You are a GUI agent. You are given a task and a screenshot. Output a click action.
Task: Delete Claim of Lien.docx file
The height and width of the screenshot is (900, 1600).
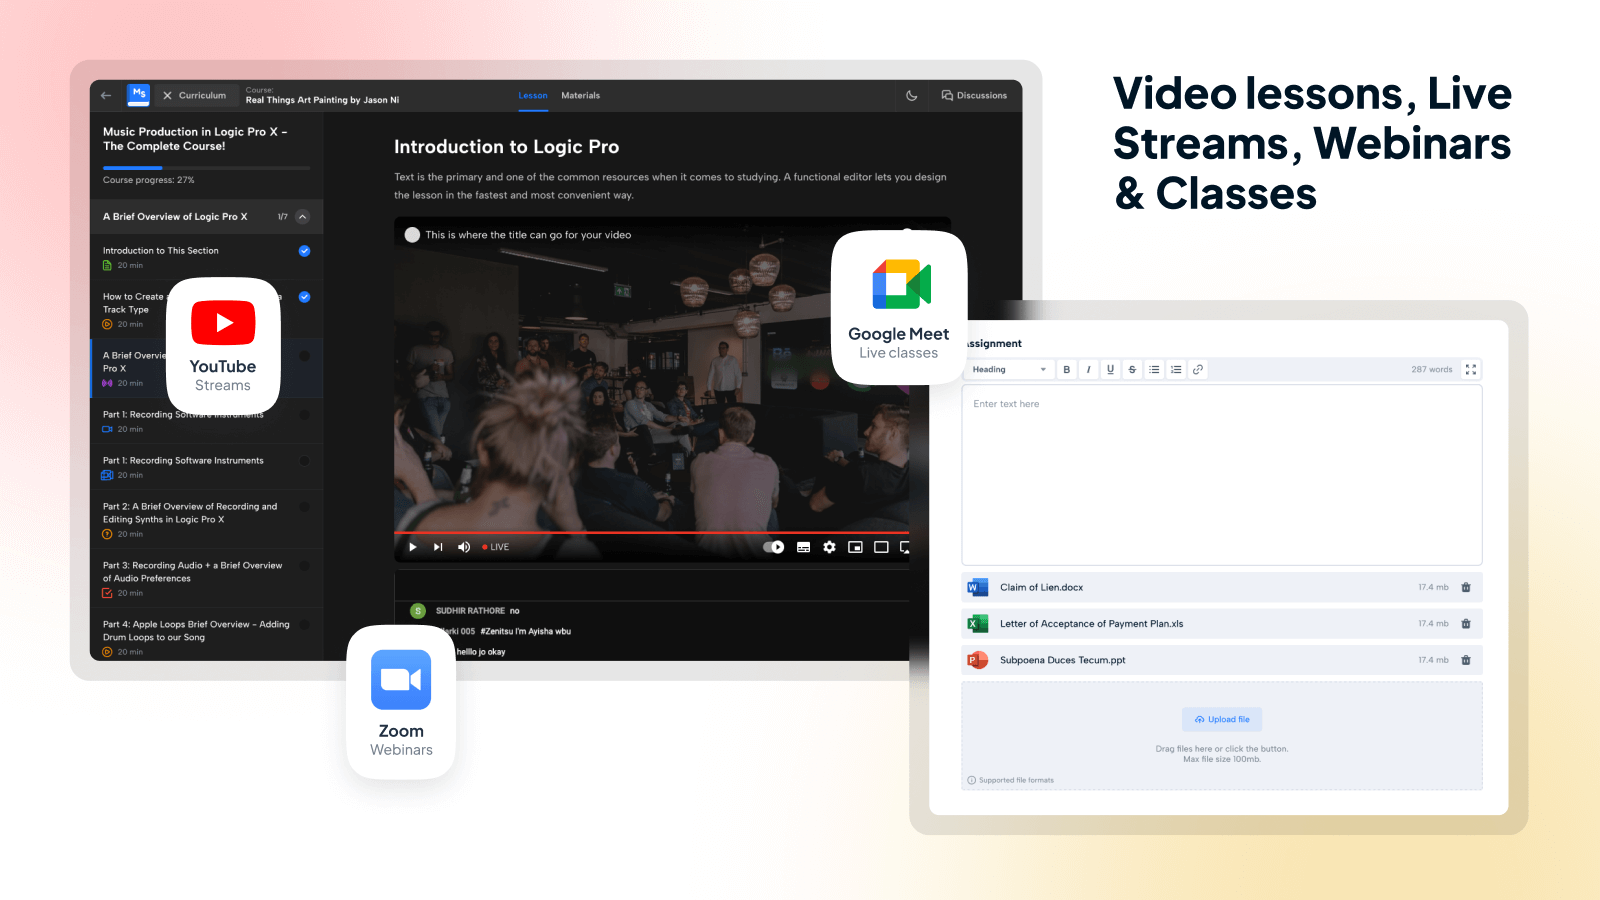[x=1466, y=588]
